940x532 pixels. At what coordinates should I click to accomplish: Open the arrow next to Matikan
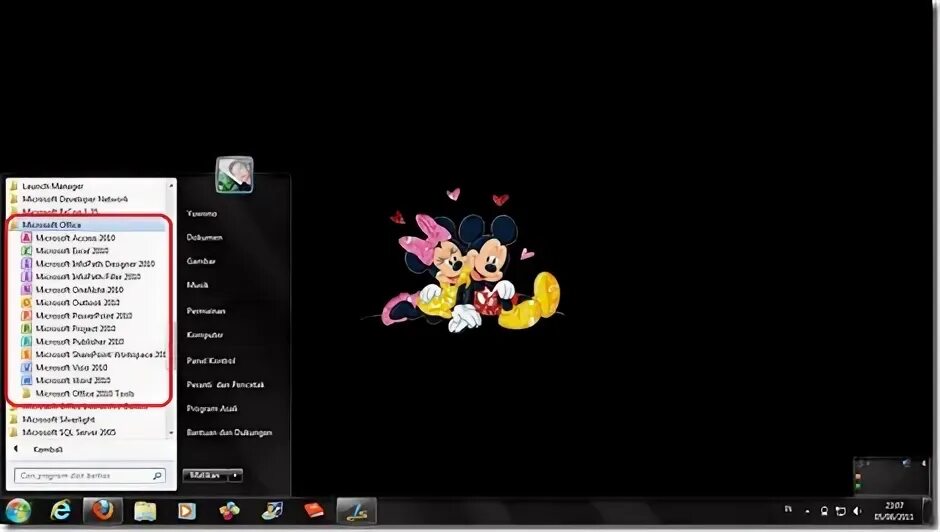236,476
